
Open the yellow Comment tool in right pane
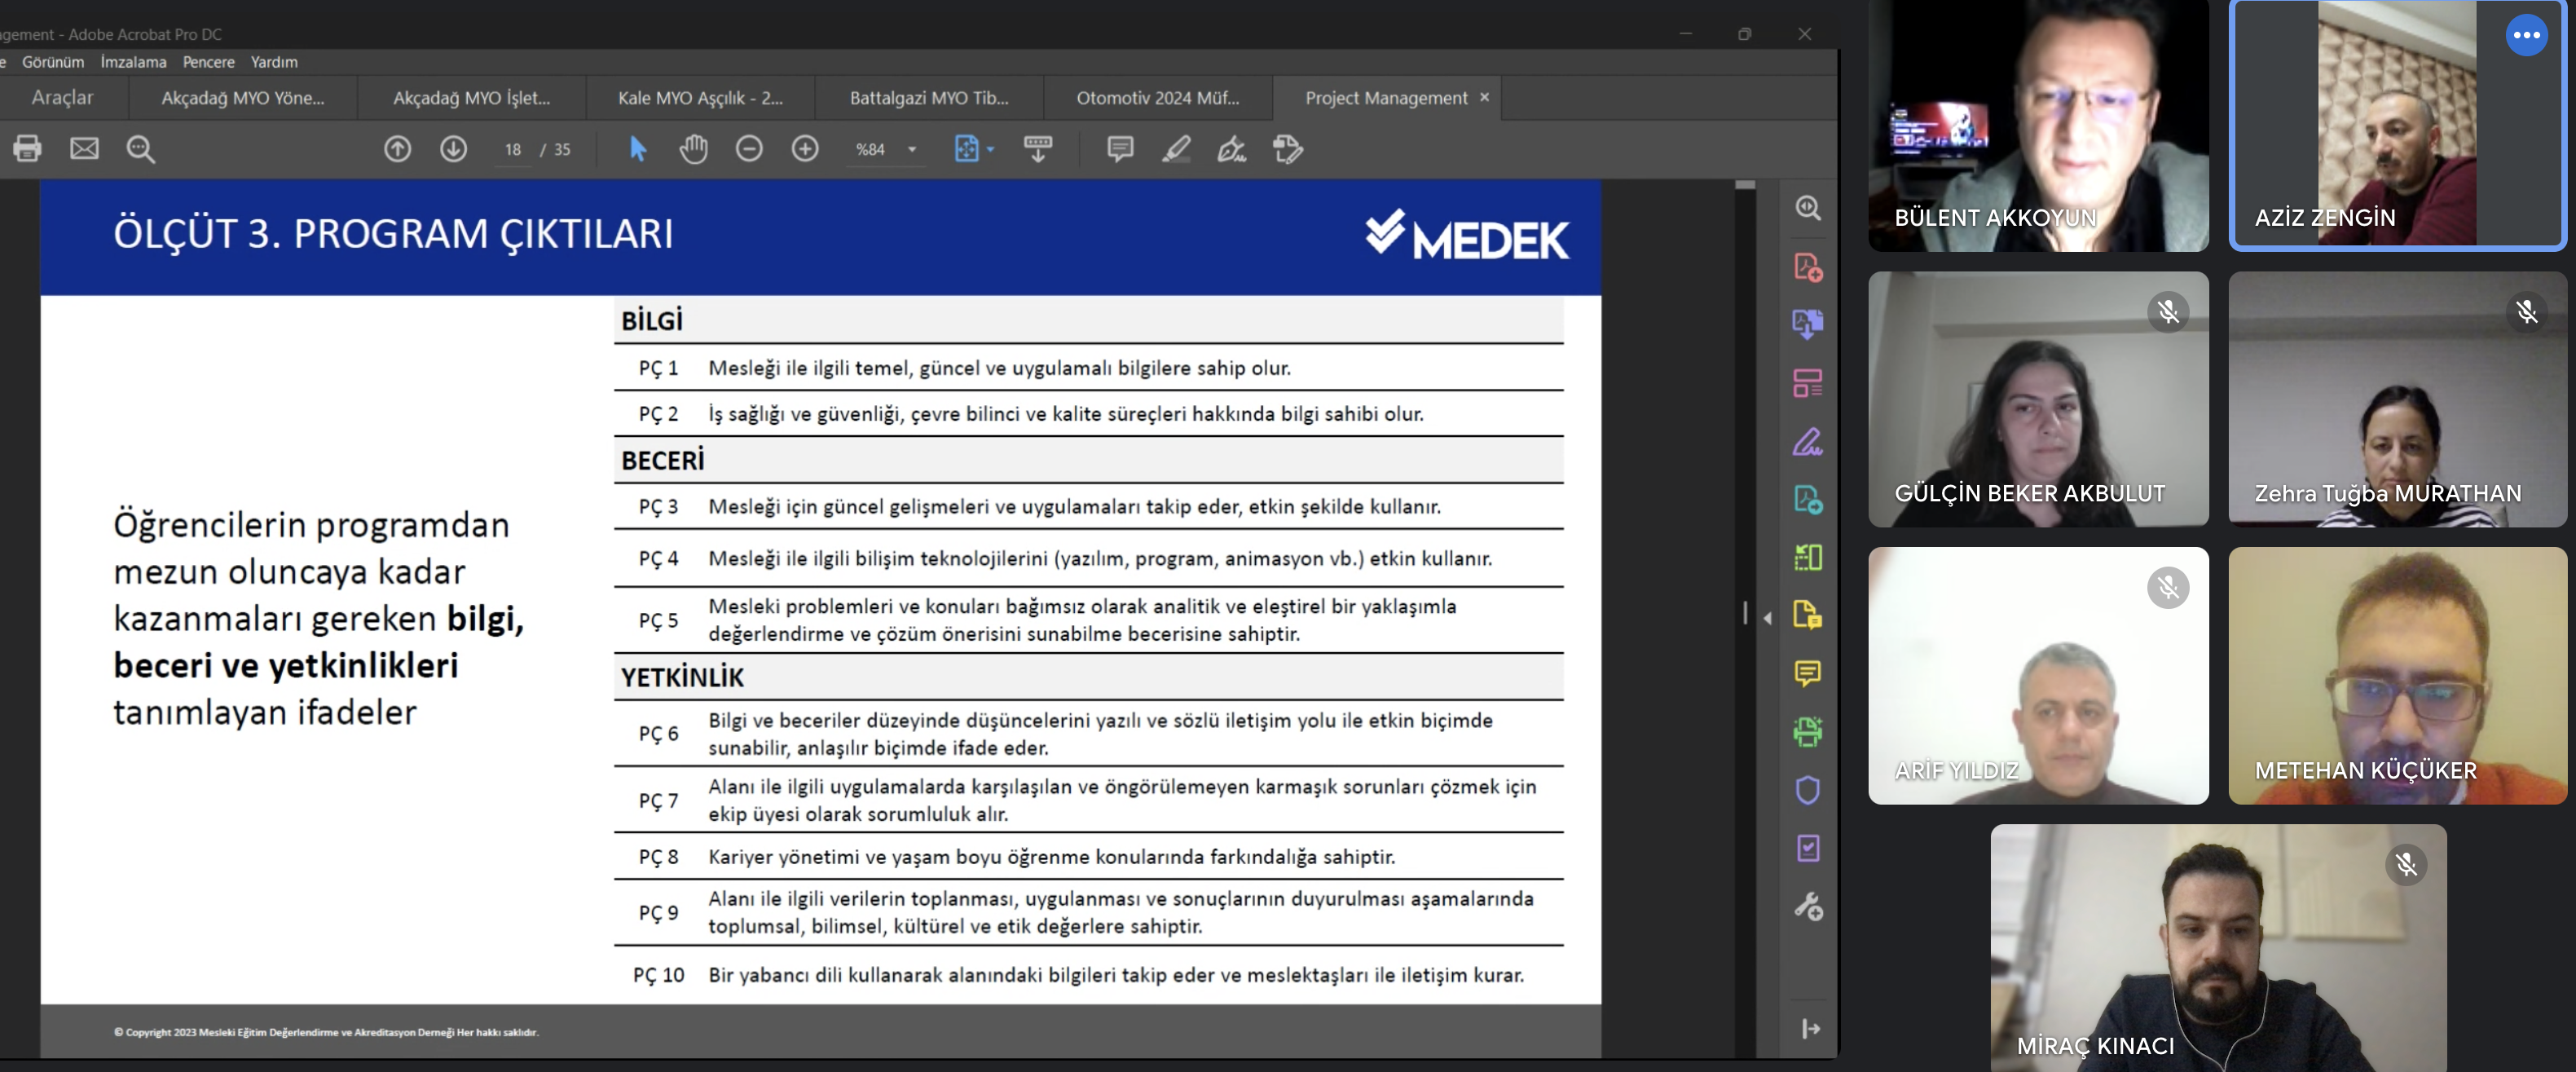[1807, 673]
